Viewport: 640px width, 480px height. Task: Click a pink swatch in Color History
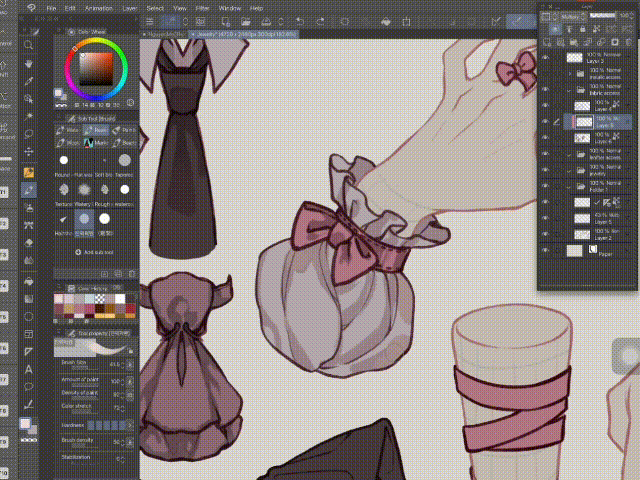pyautogui.click(x=90, y=307)
